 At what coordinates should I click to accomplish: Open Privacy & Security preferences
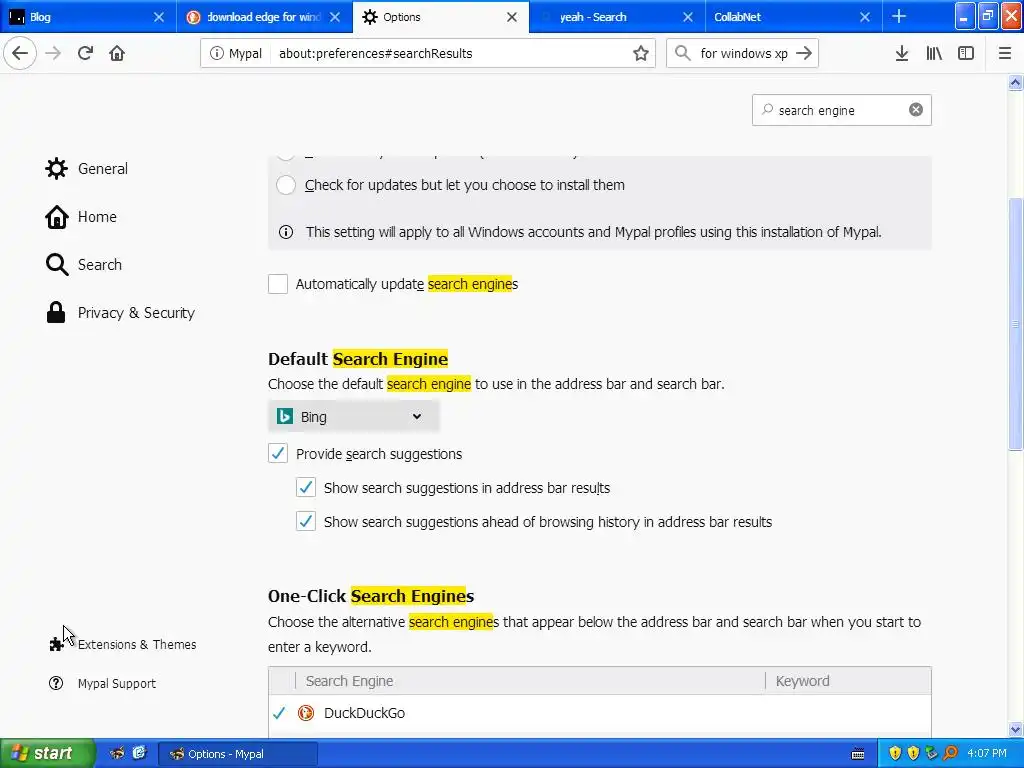coord(120,313)
